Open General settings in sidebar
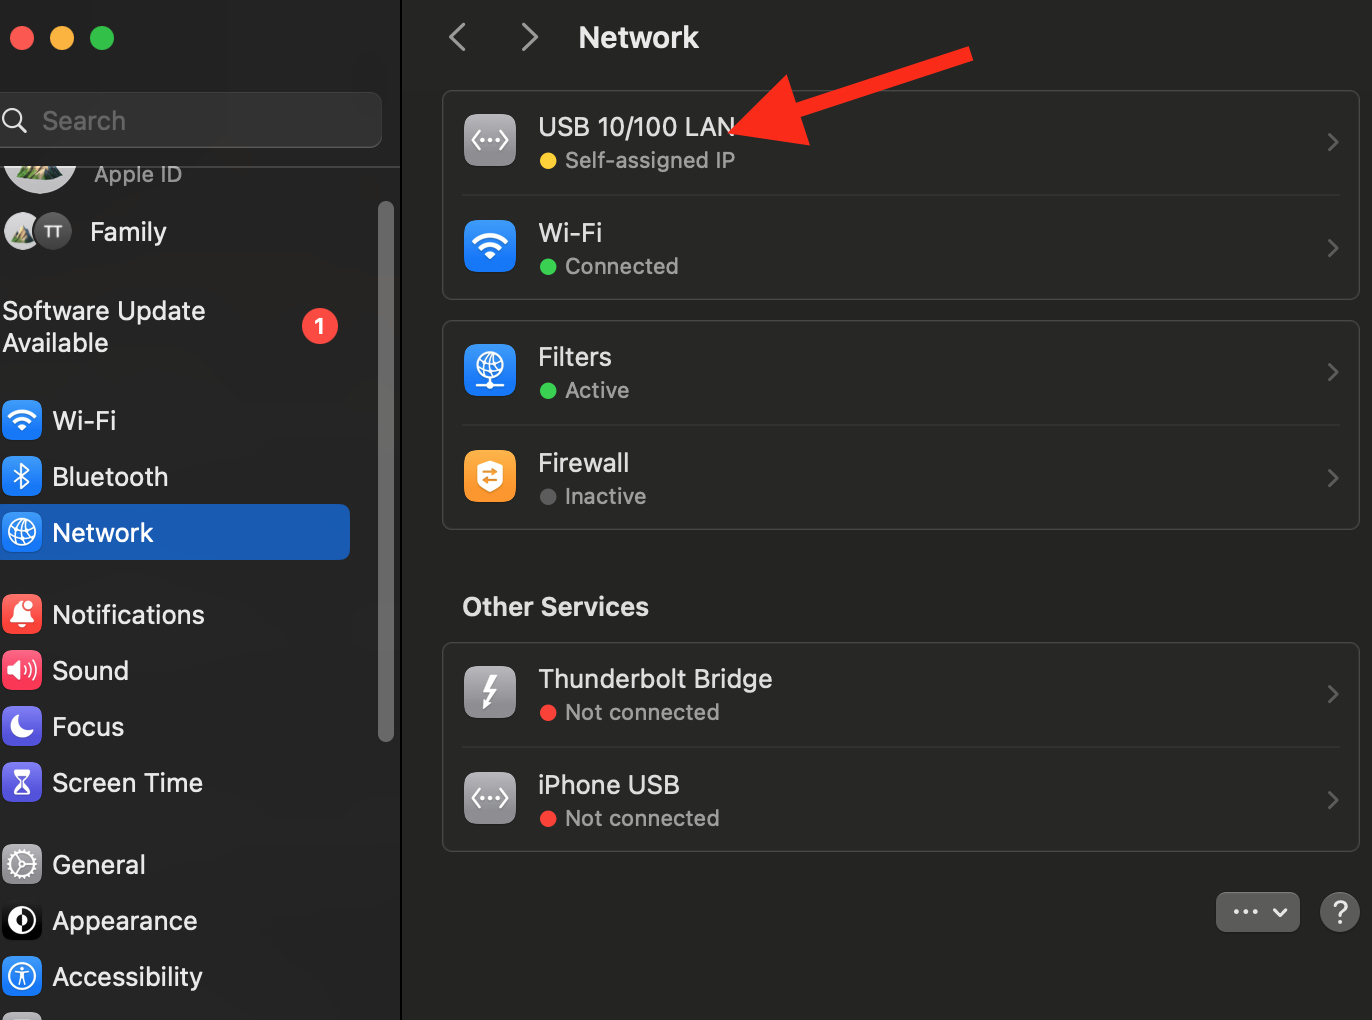The width and height of the screenshot is (1372, 1020). click(175, 864)
